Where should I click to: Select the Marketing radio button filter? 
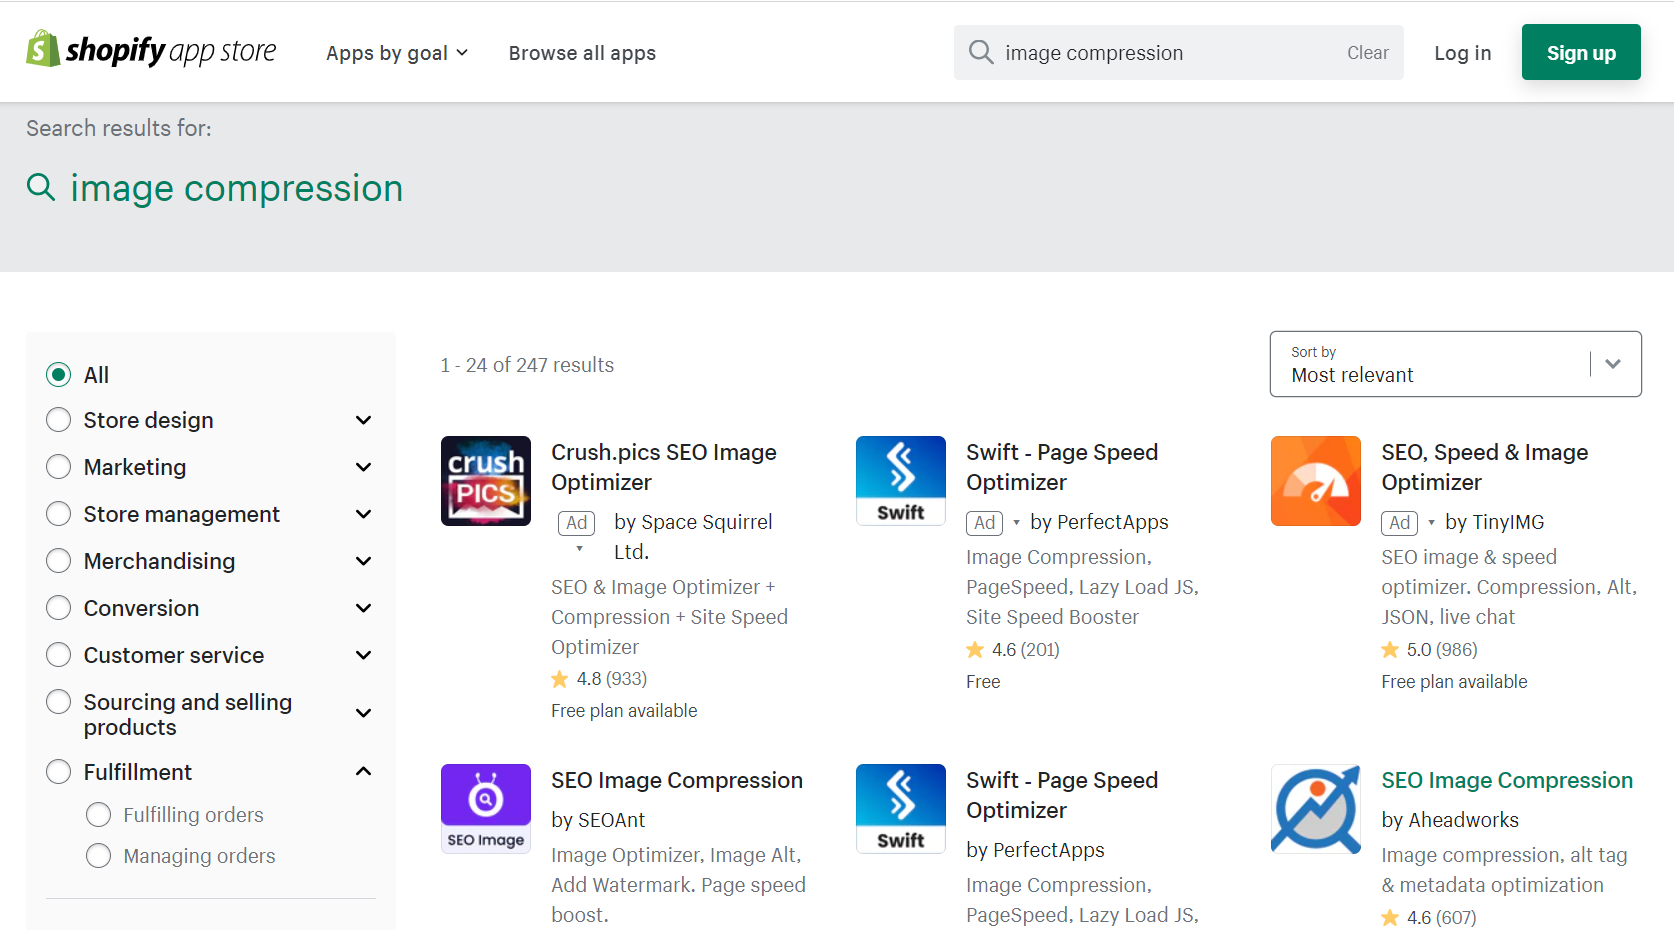pyautogui.click(x=59, y=467)
